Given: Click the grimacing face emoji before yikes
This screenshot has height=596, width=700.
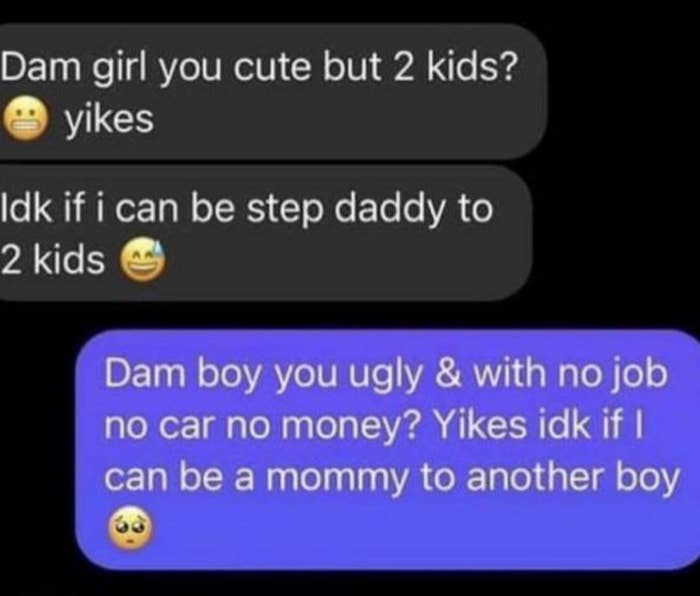Looking at the screenshot, I should [x=26, y=119].
